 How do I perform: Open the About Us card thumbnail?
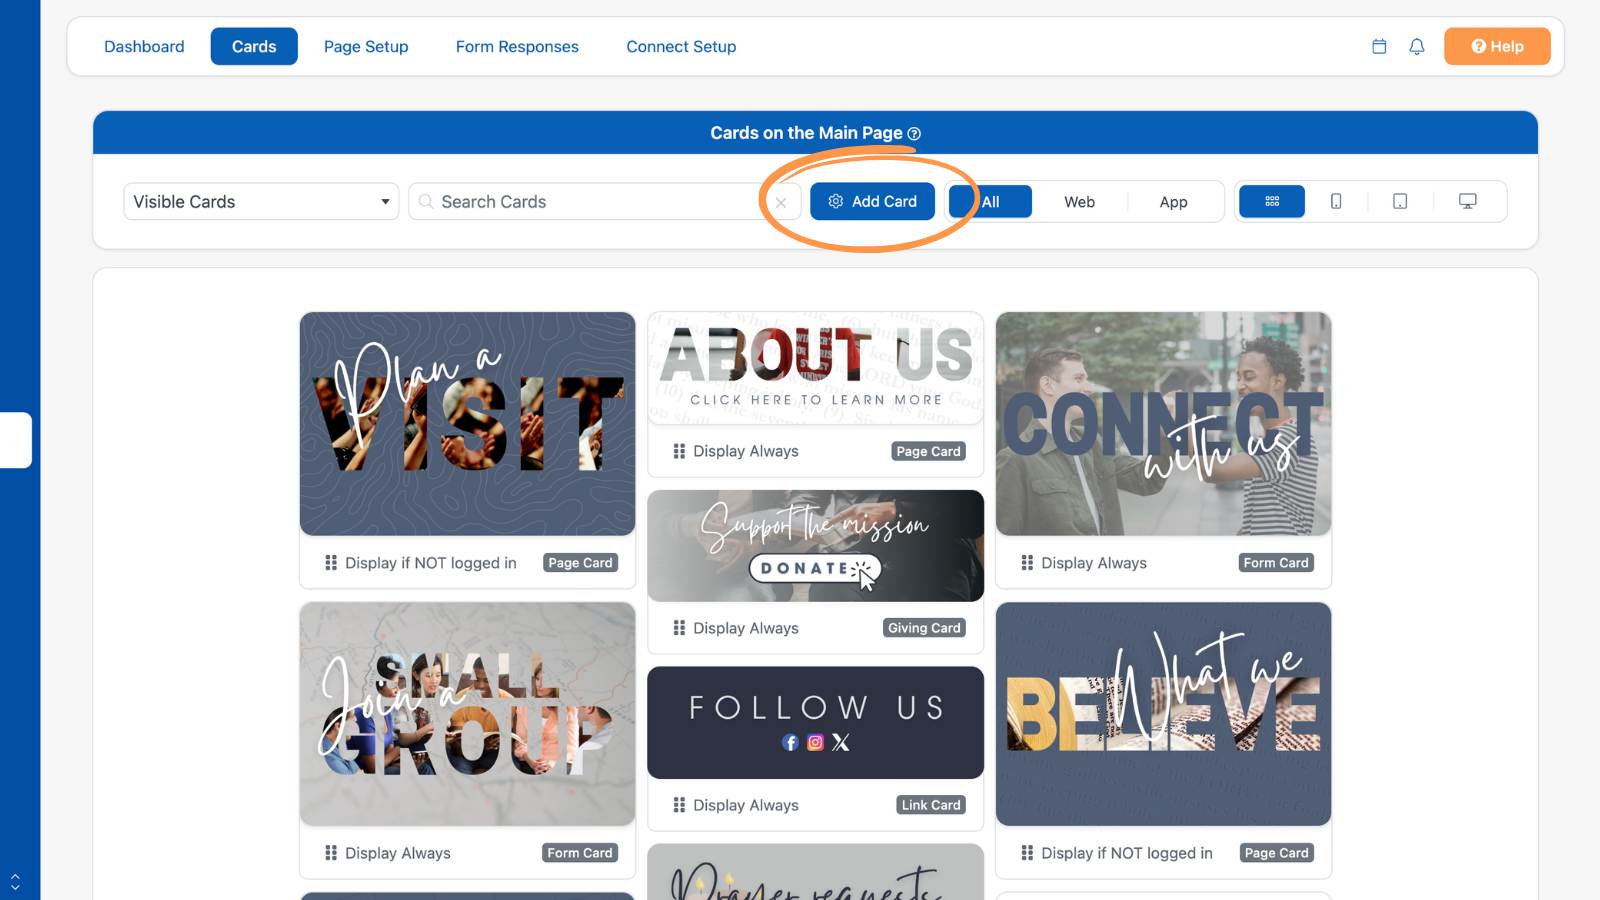click(x=815, y=368)
